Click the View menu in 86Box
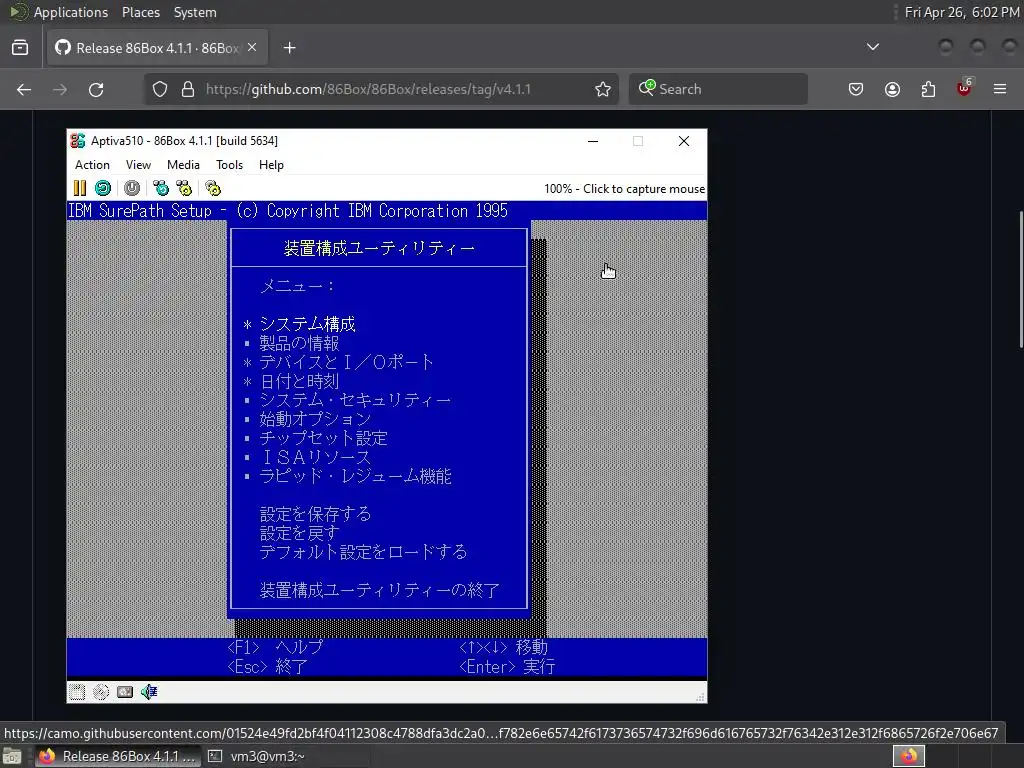This screenshot has height=768, width=1024. (x=138, y=165)
